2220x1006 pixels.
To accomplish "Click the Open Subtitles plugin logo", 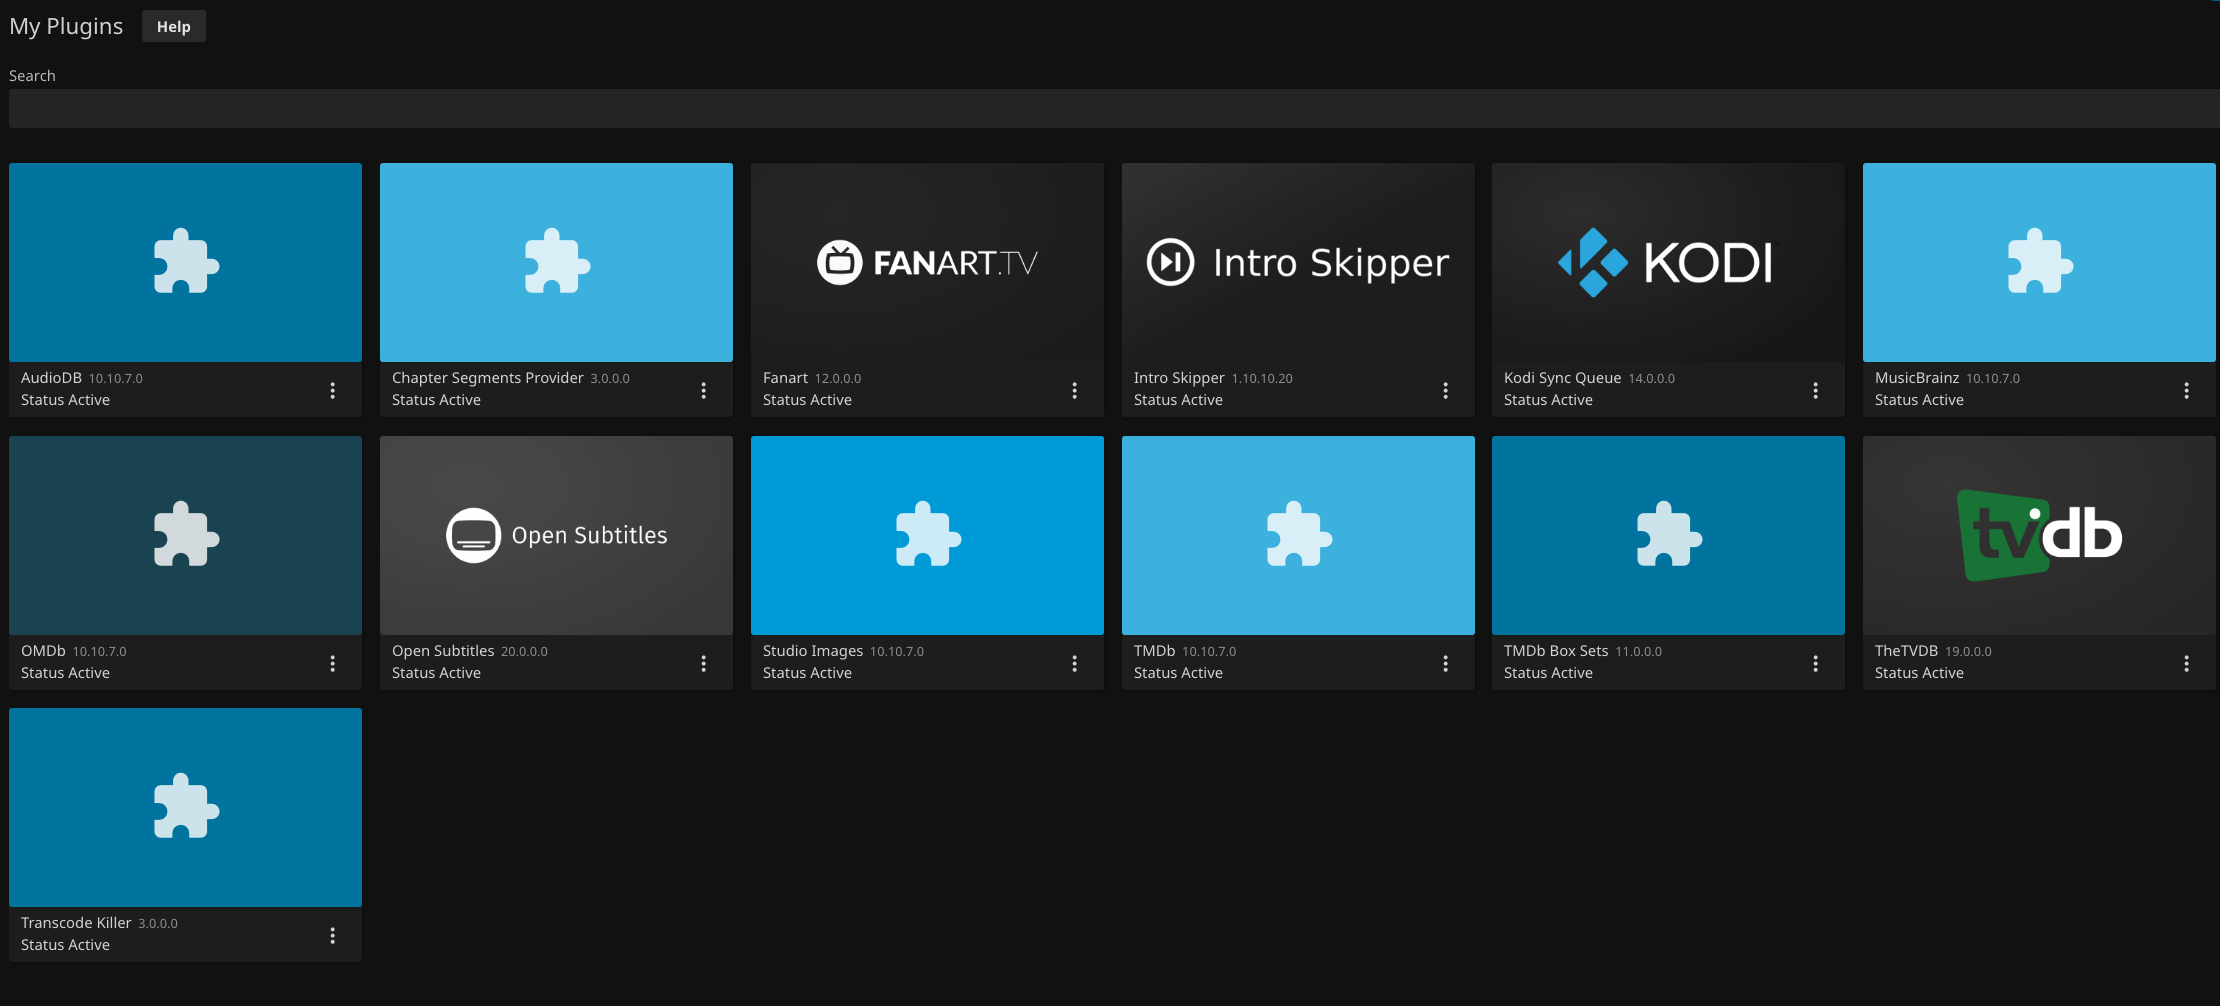I will pos(556,535).
